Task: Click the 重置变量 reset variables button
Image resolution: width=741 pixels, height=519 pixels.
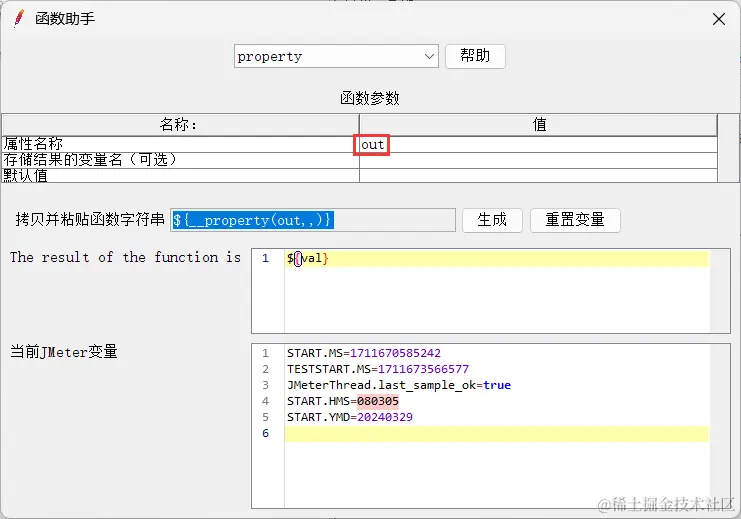Action: point(575,220)
